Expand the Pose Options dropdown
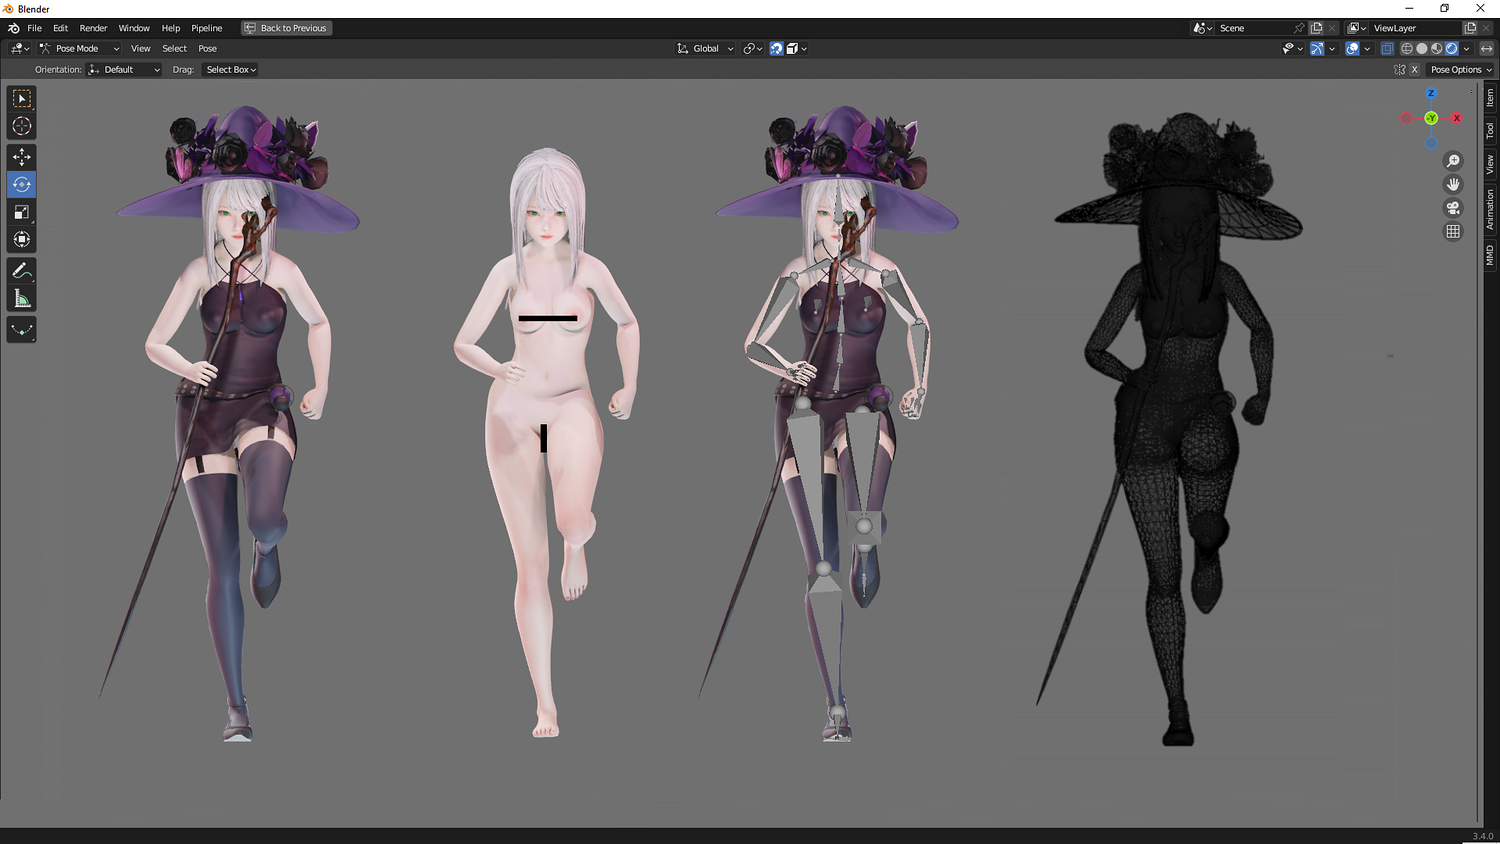The width and height of the screenshot is (1500, 844). pos(1461,70)
